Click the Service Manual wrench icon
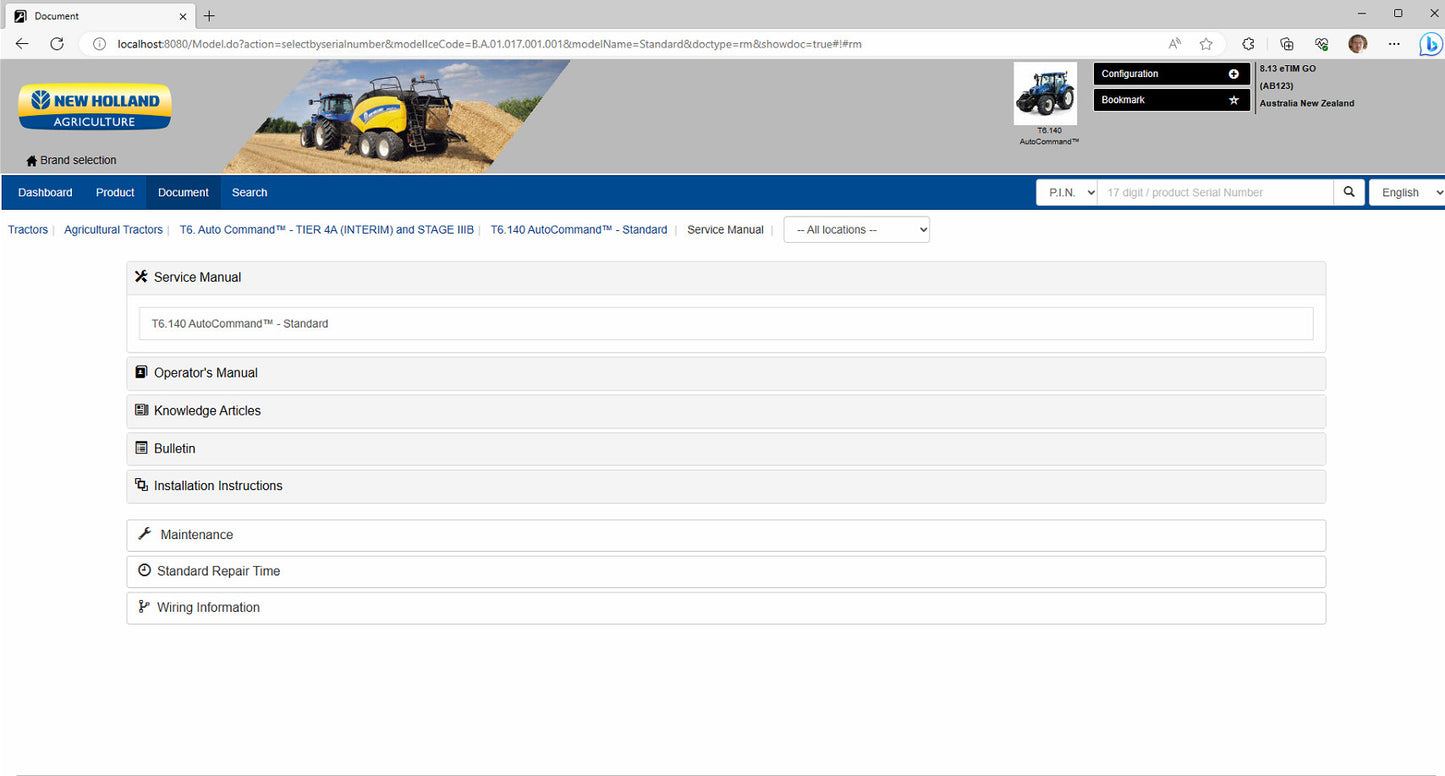 [x=141, y=277]
